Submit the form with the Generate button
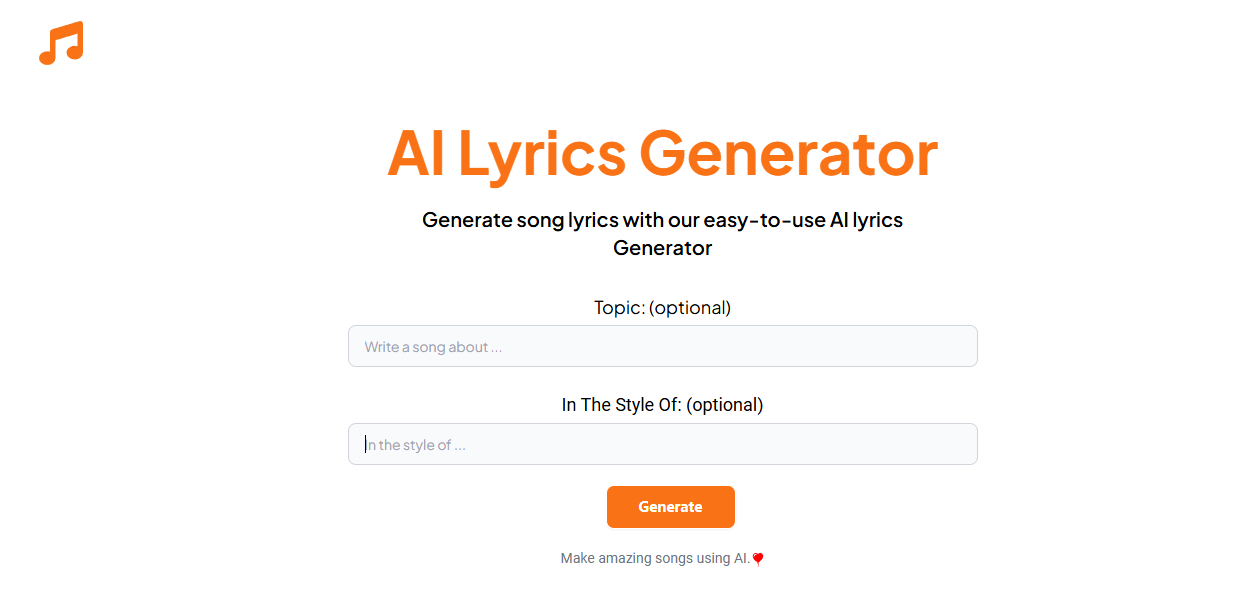 click(670, 507)
